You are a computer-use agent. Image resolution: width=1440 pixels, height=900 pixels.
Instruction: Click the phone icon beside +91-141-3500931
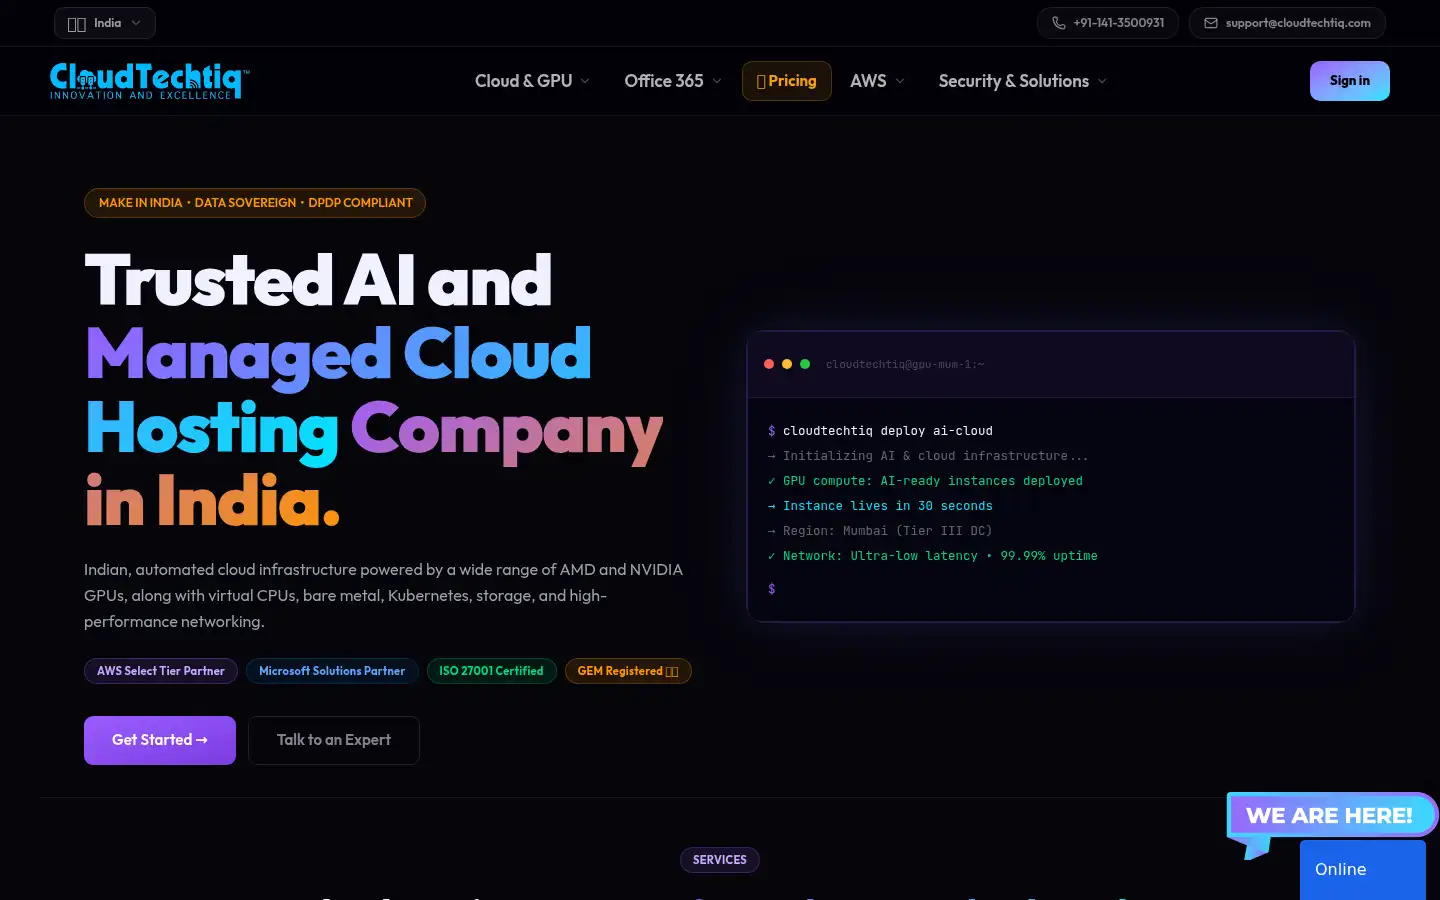pyautogui.click(x=1058, y=23)
